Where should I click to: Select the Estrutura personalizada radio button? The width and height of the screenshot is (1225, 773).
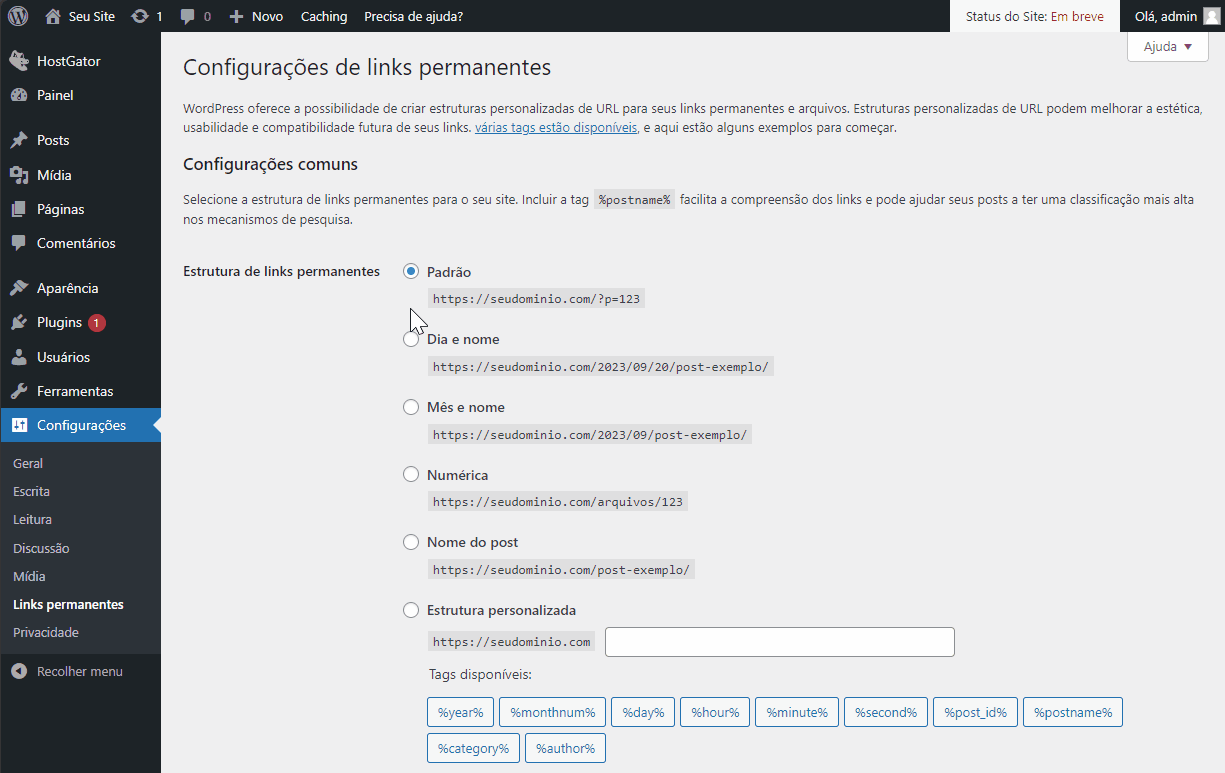pos(411,610)
